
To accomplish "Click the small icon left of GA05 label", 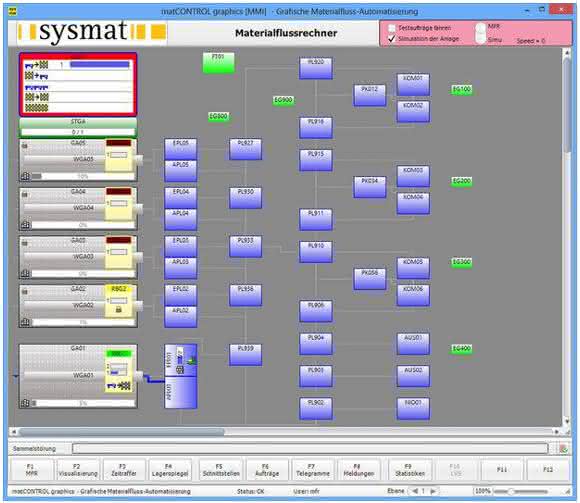I will 25,145.
